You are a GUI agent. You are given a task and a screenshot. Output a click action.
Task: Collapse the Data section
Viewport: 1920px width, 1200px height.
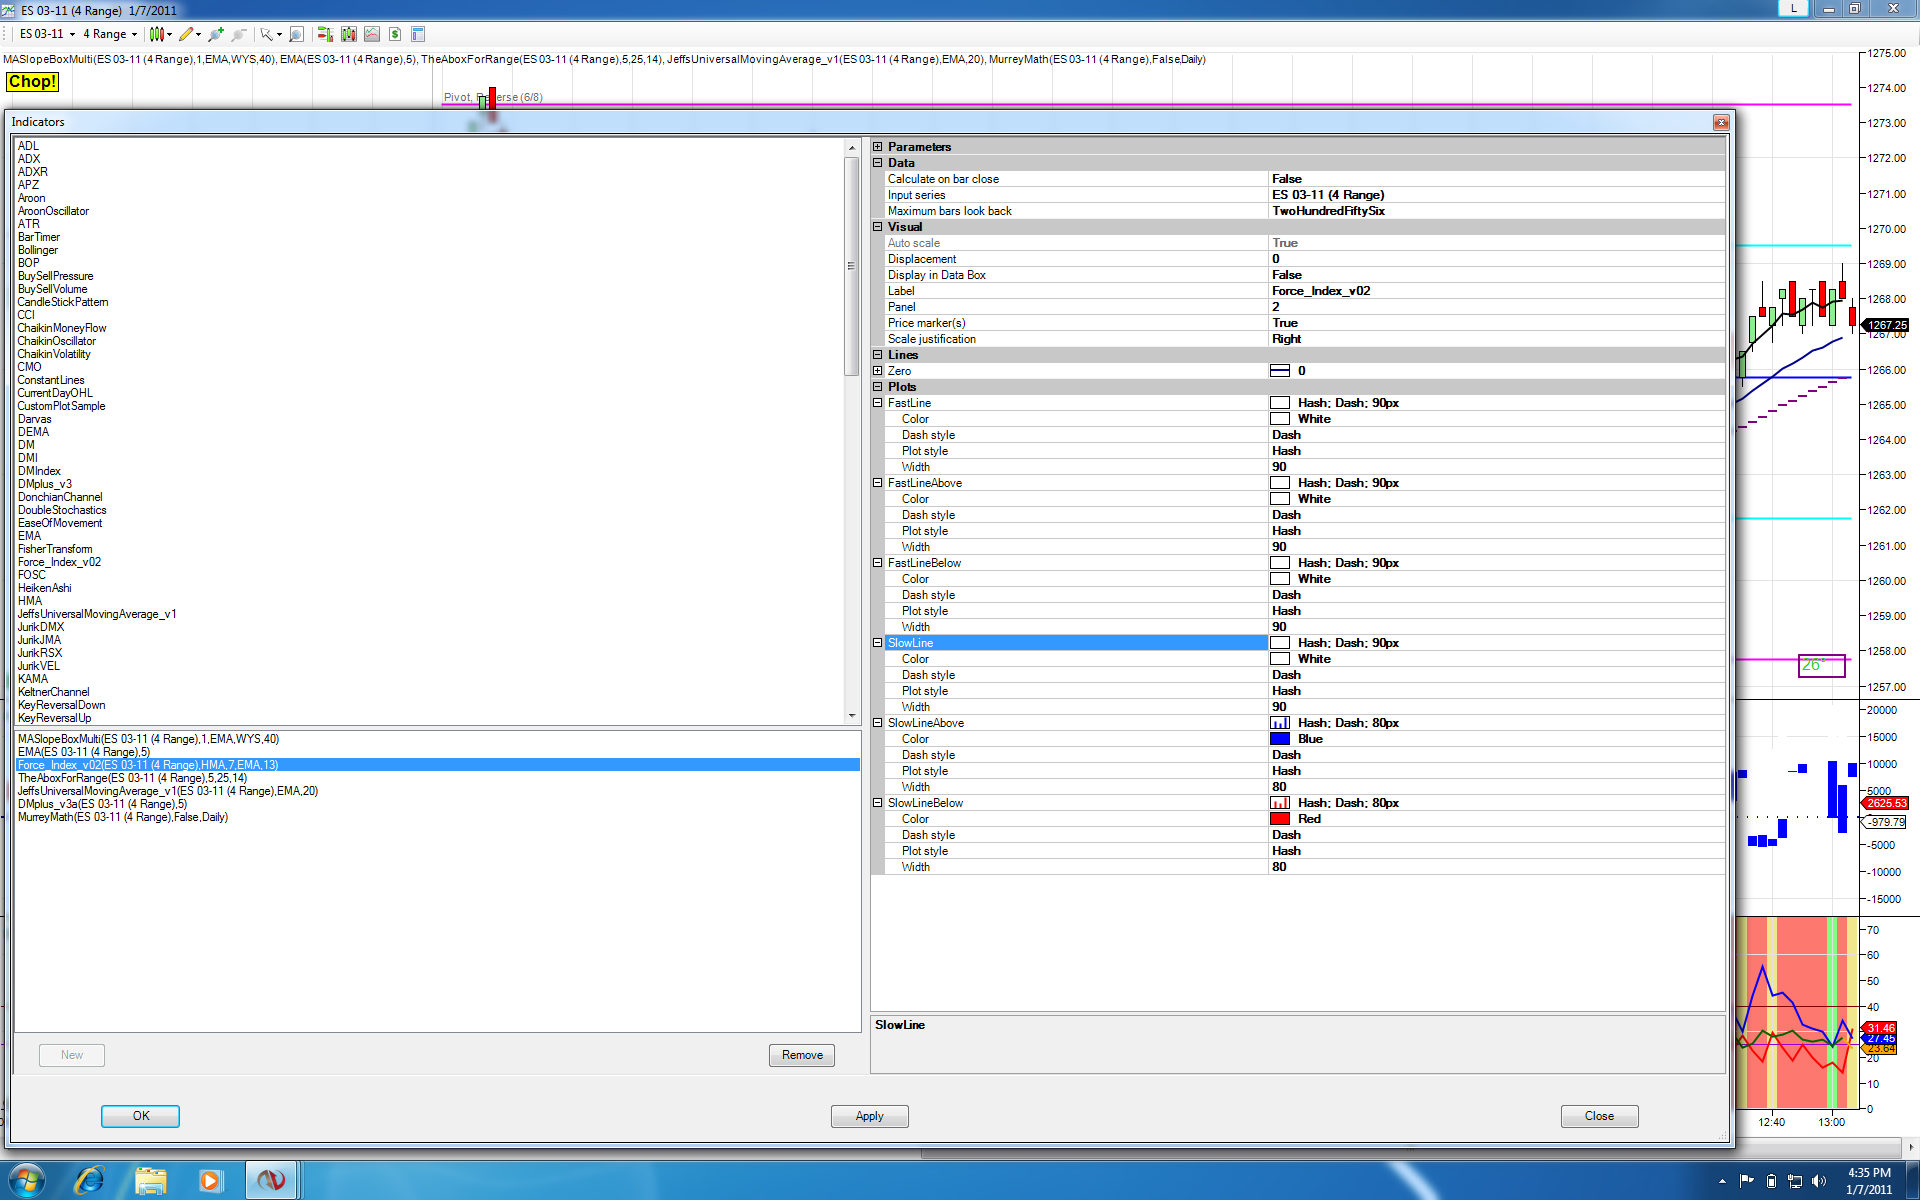878,163
